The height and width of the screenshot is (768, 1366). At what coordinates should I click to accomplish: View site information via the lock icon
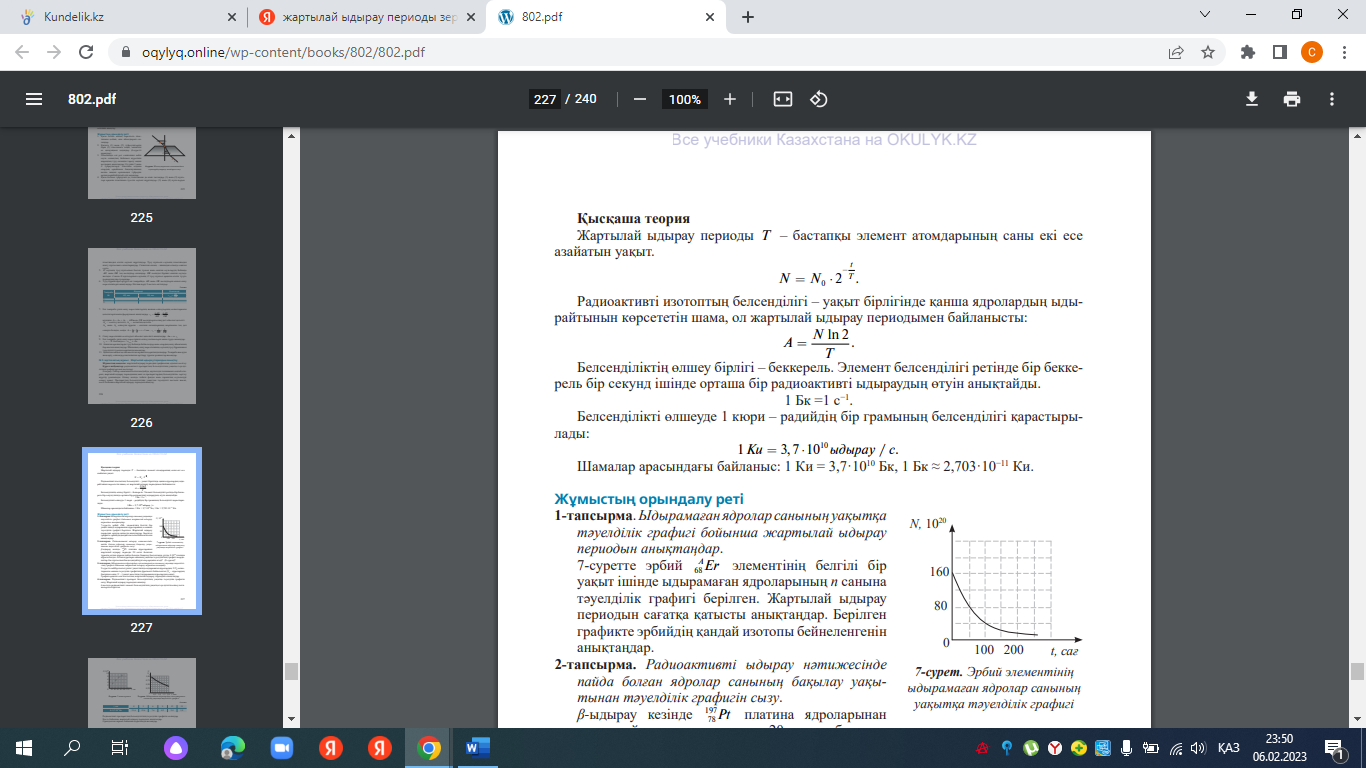point(126,52)
